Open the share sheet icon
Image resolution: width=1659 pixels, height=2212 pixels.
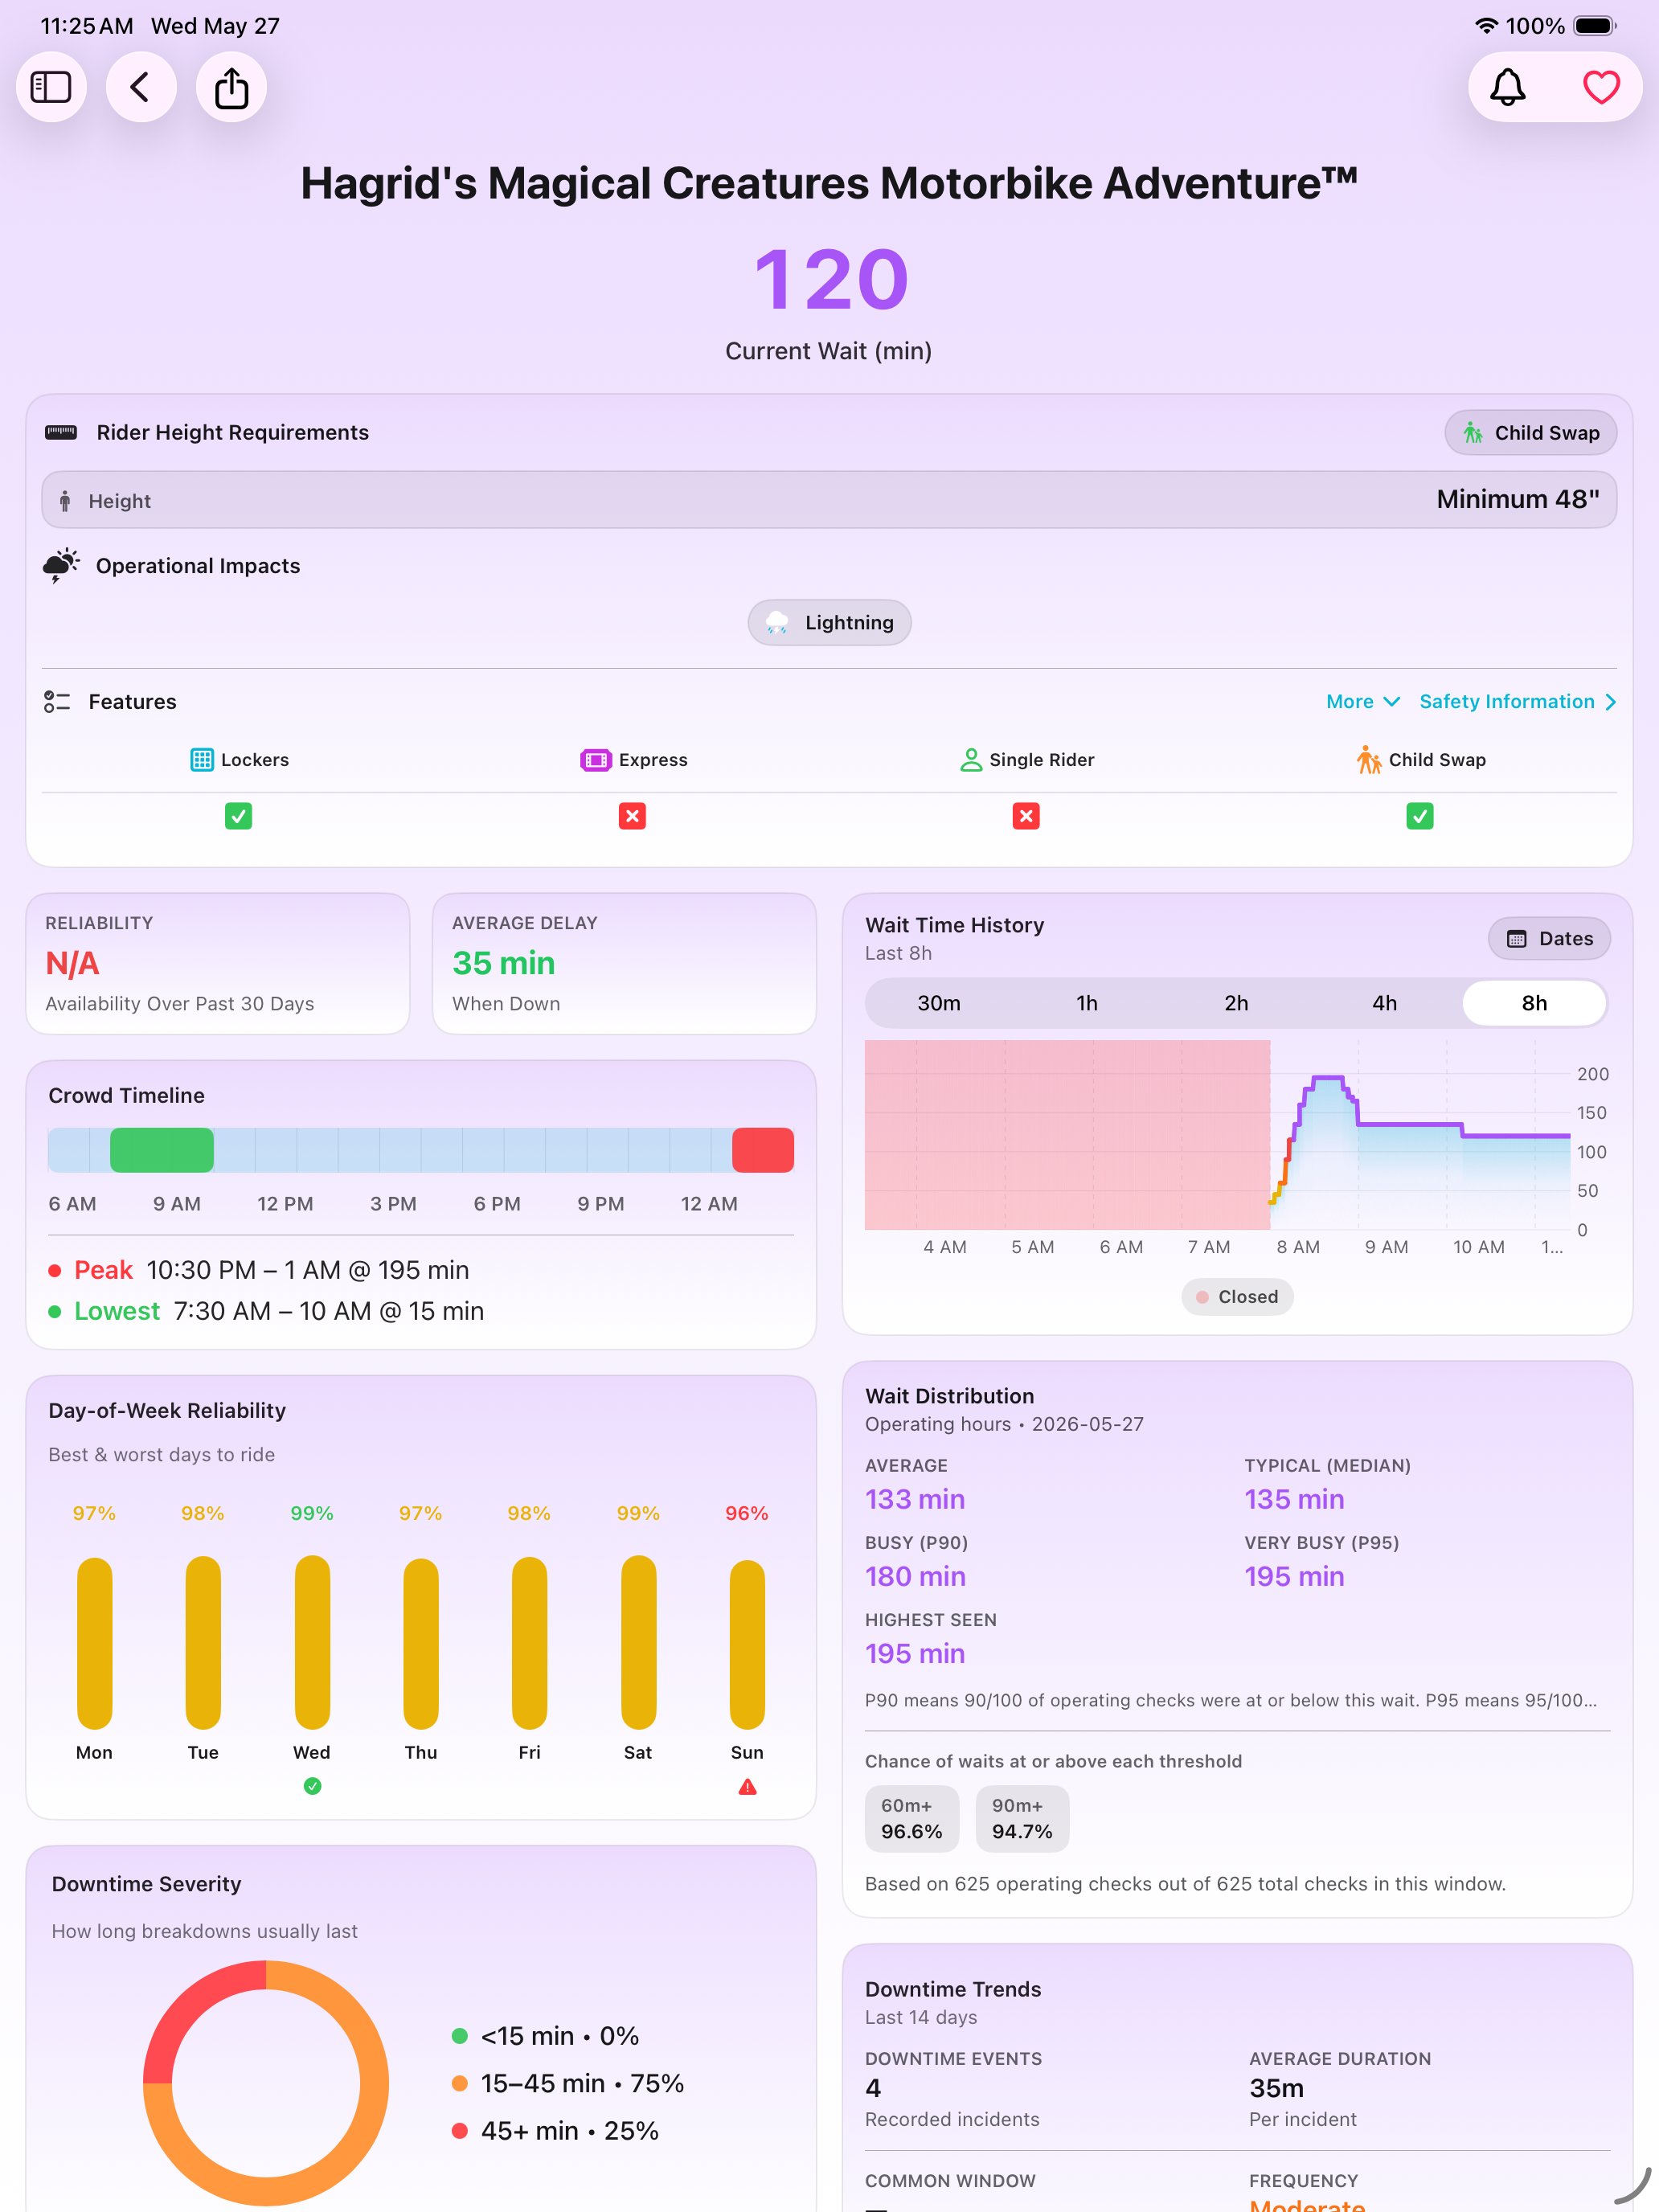[x=231, y=87]
